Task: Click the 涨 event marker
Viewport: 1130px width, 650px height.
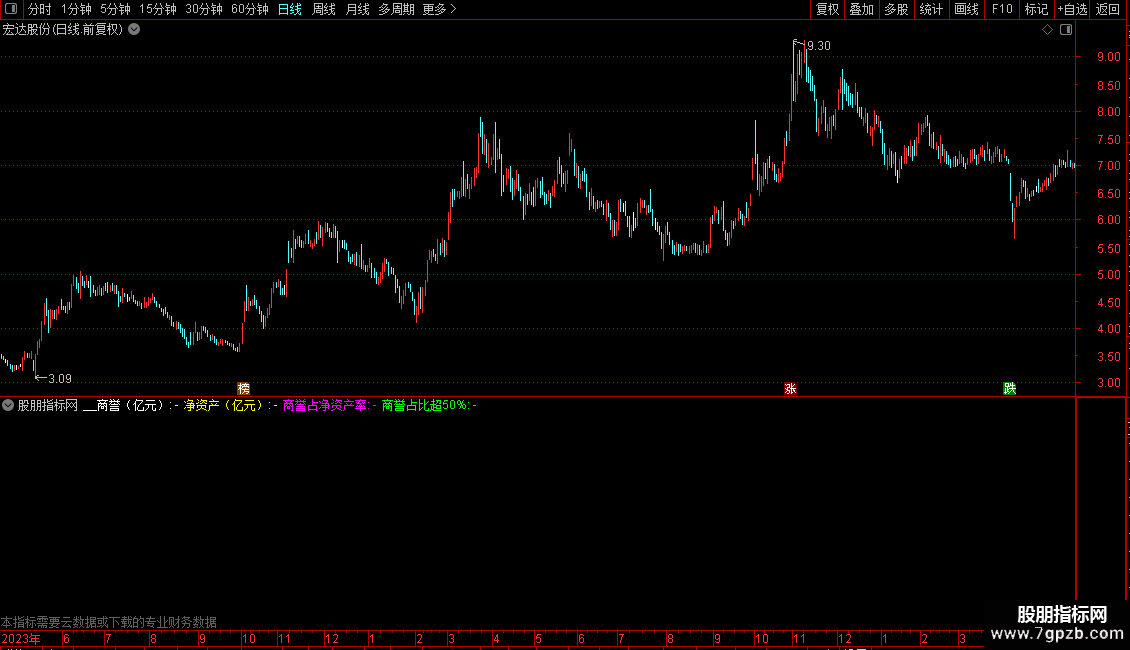Action: pyautogui.click(x=791, y=388)
